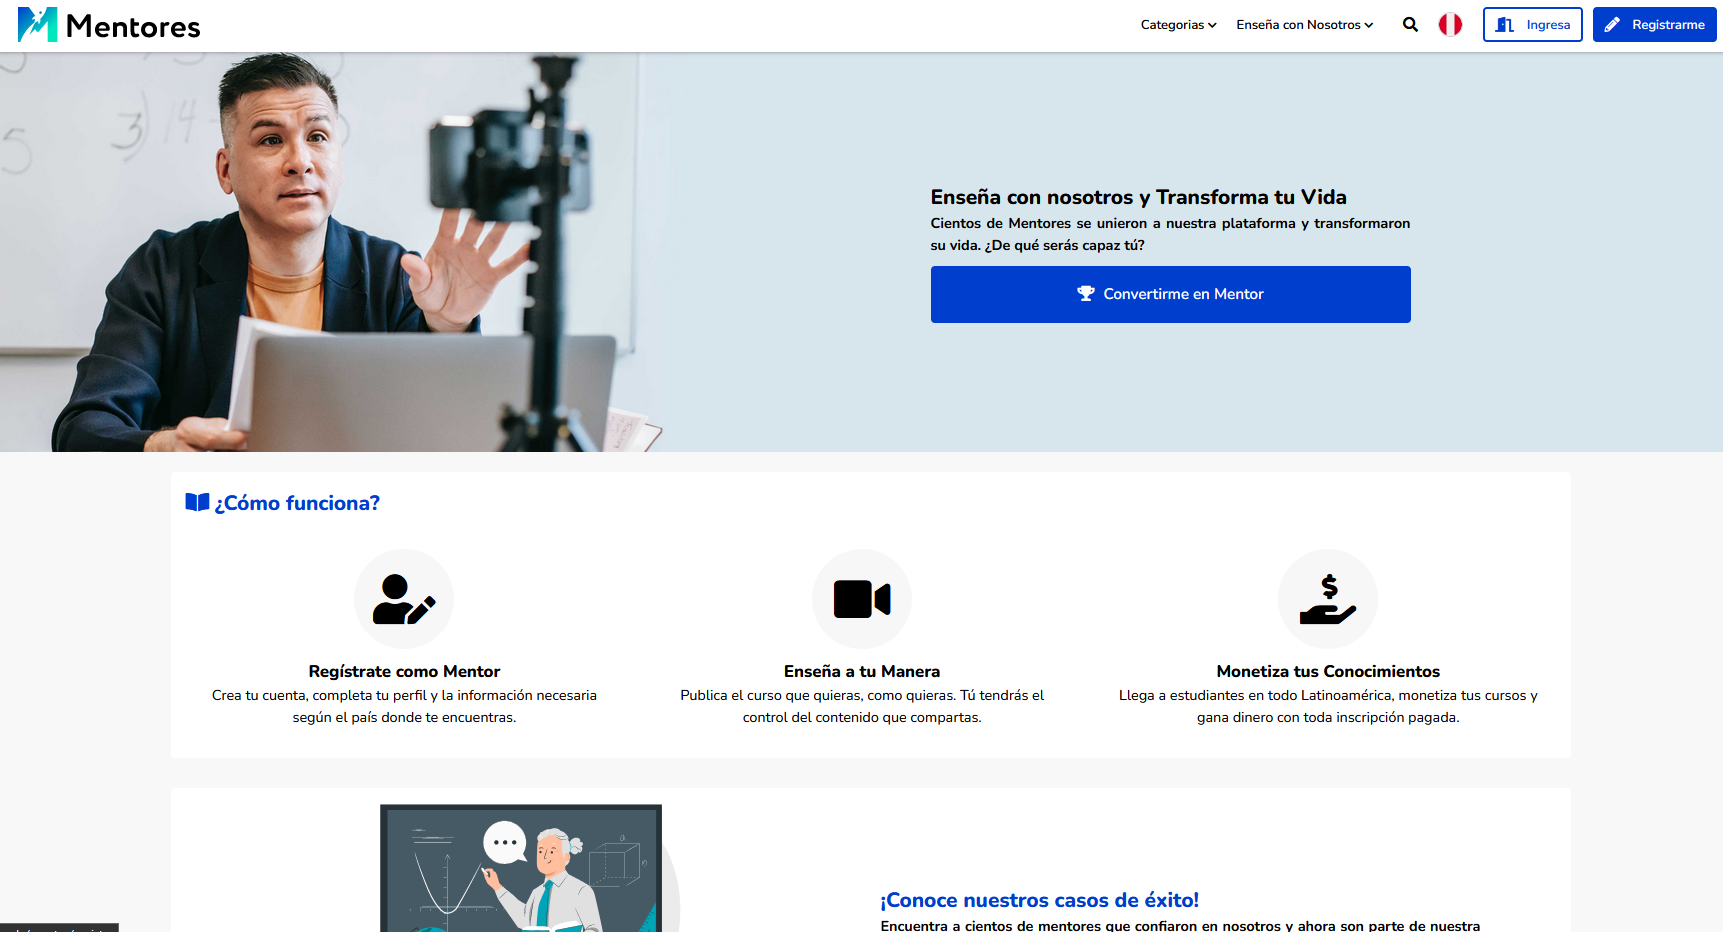
Task: Click Convertirme en Mentor button
Action: pos(1170,294)
